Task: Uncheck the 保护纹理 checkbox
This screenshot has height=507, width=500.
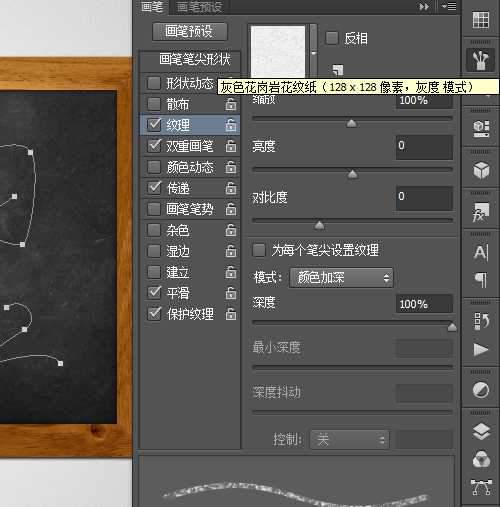Action: click(154, 313)
